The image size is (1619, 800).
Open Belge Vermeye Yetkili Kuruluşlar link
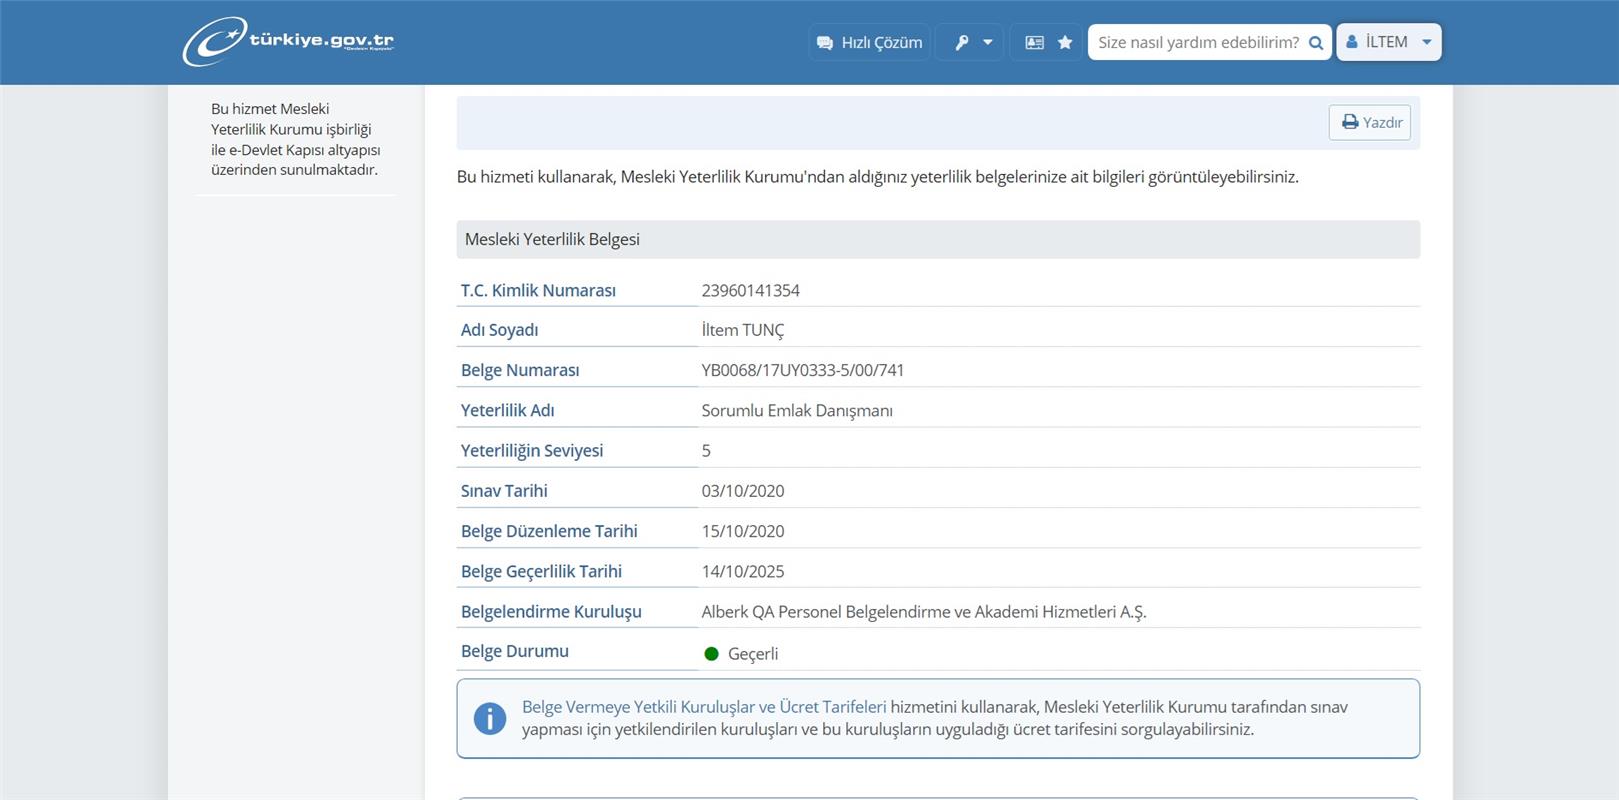703,707
